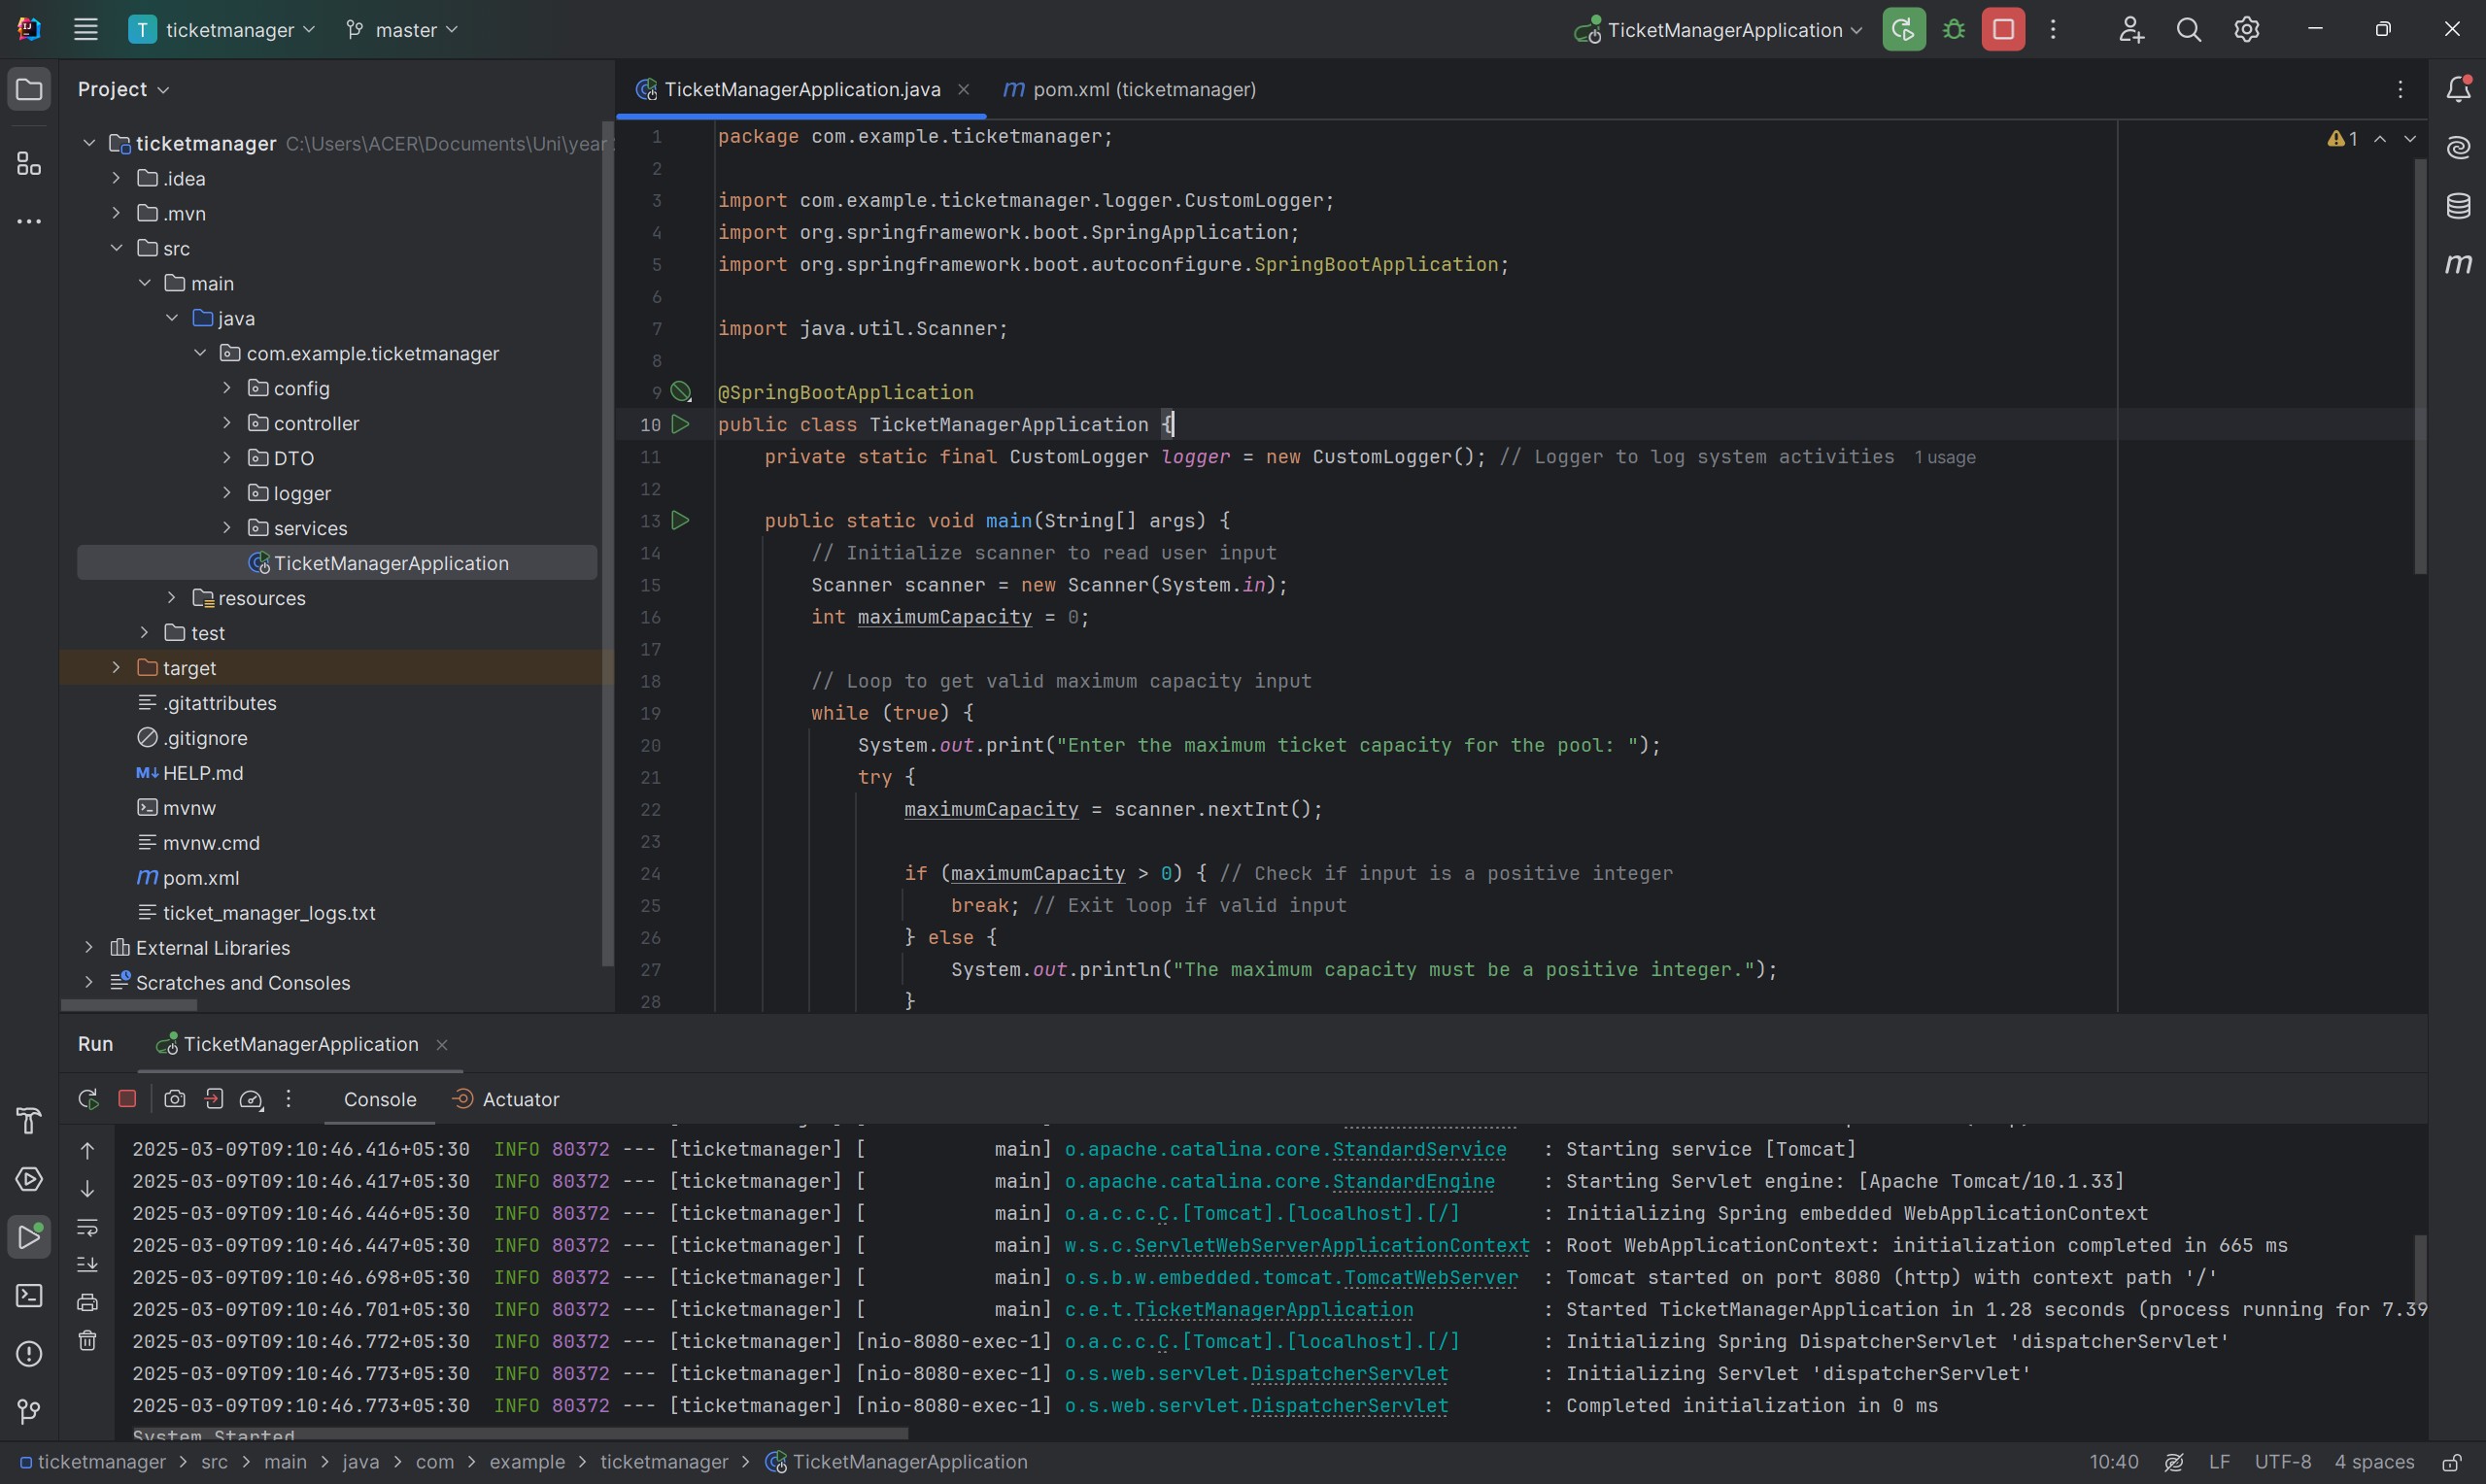This screenshot has width=2486, height=1484.
Task: Open TicketManagerApplication run configuration dropdown
Action: 1717,30
